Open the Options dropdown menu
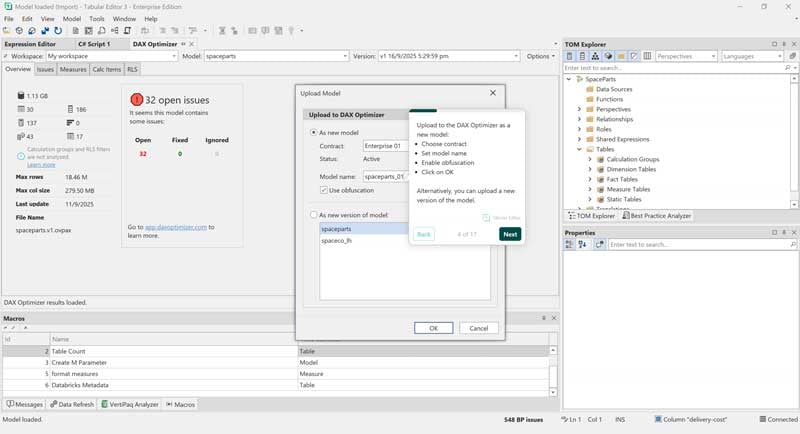Image resolution: width=800 pixels, height=434 pixels. 540,56
